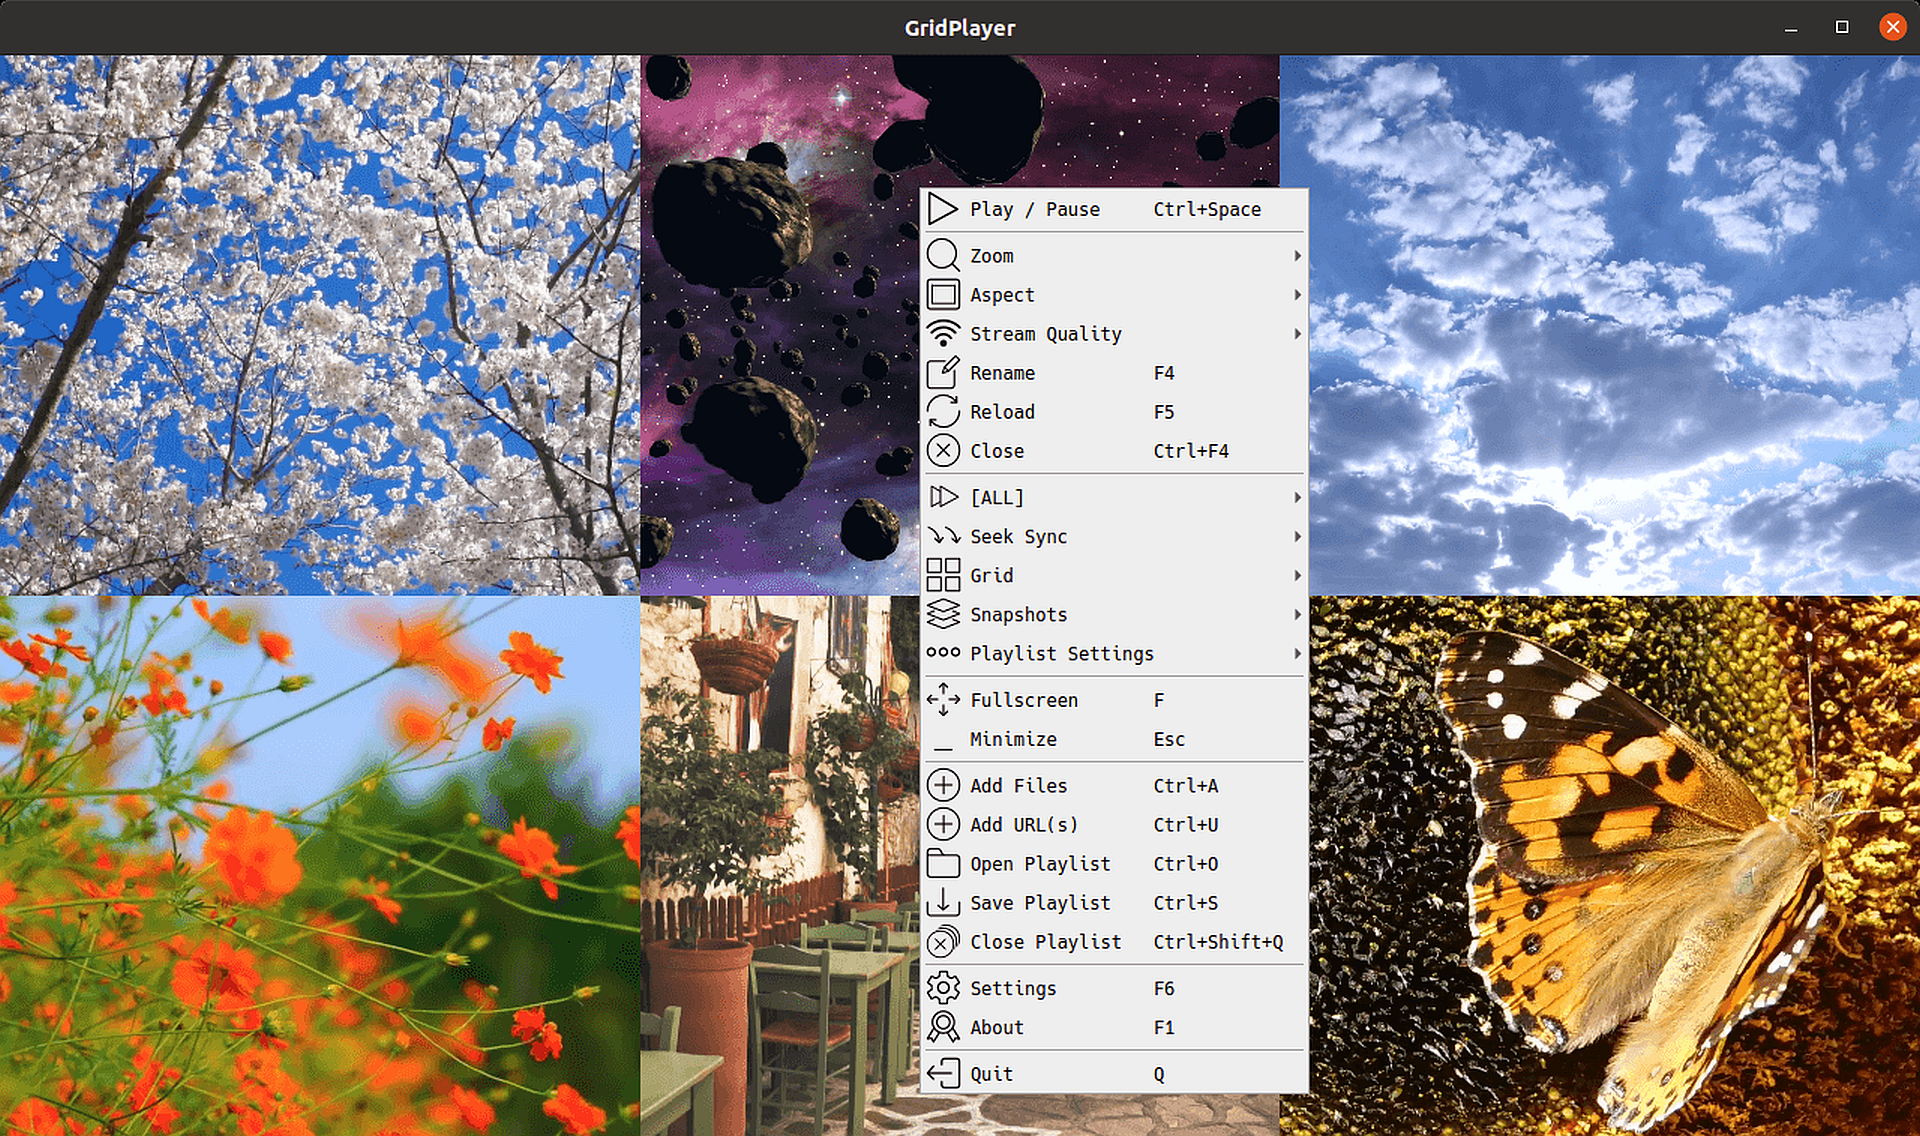Click the Seek Sync arrows icon
Viewport: 1920px width, 1136px height.
pos(942,536)
